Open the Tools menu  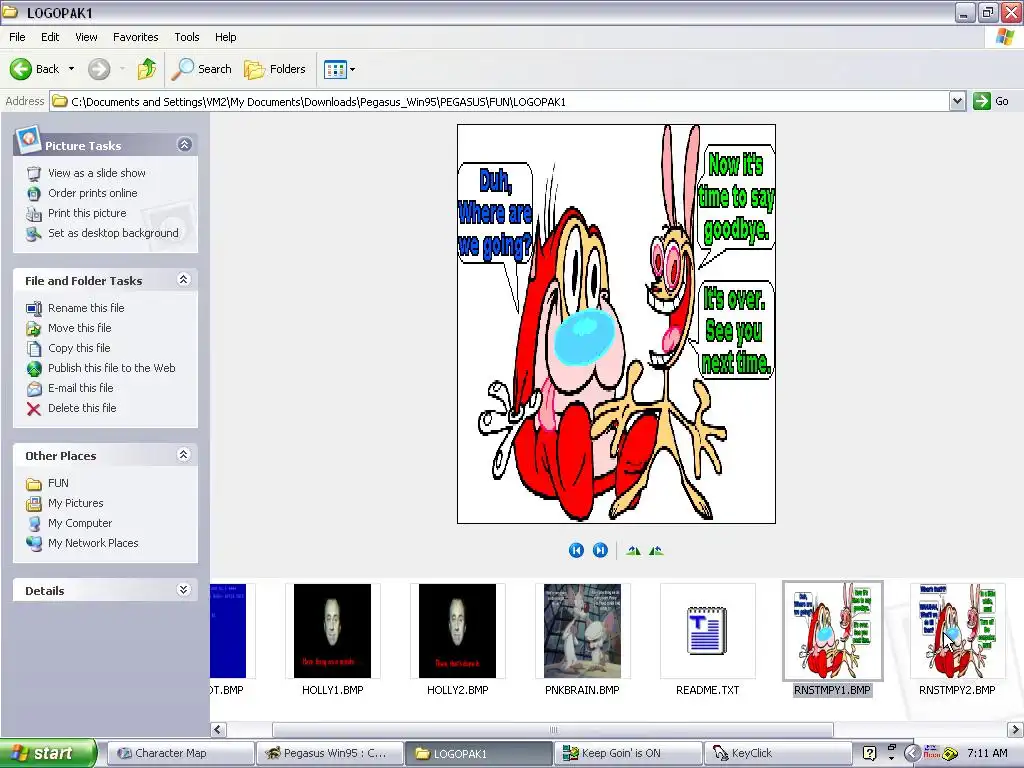(x=187, y=37)
